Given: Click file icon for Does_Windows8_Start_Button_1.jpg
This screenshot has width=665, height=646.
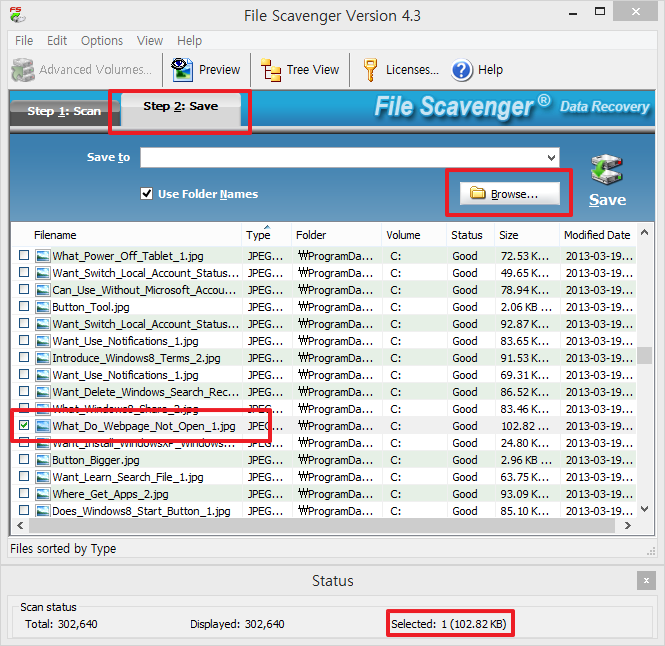Looking at the screenshot, I should pyautogui.click(x=42, y=511).
